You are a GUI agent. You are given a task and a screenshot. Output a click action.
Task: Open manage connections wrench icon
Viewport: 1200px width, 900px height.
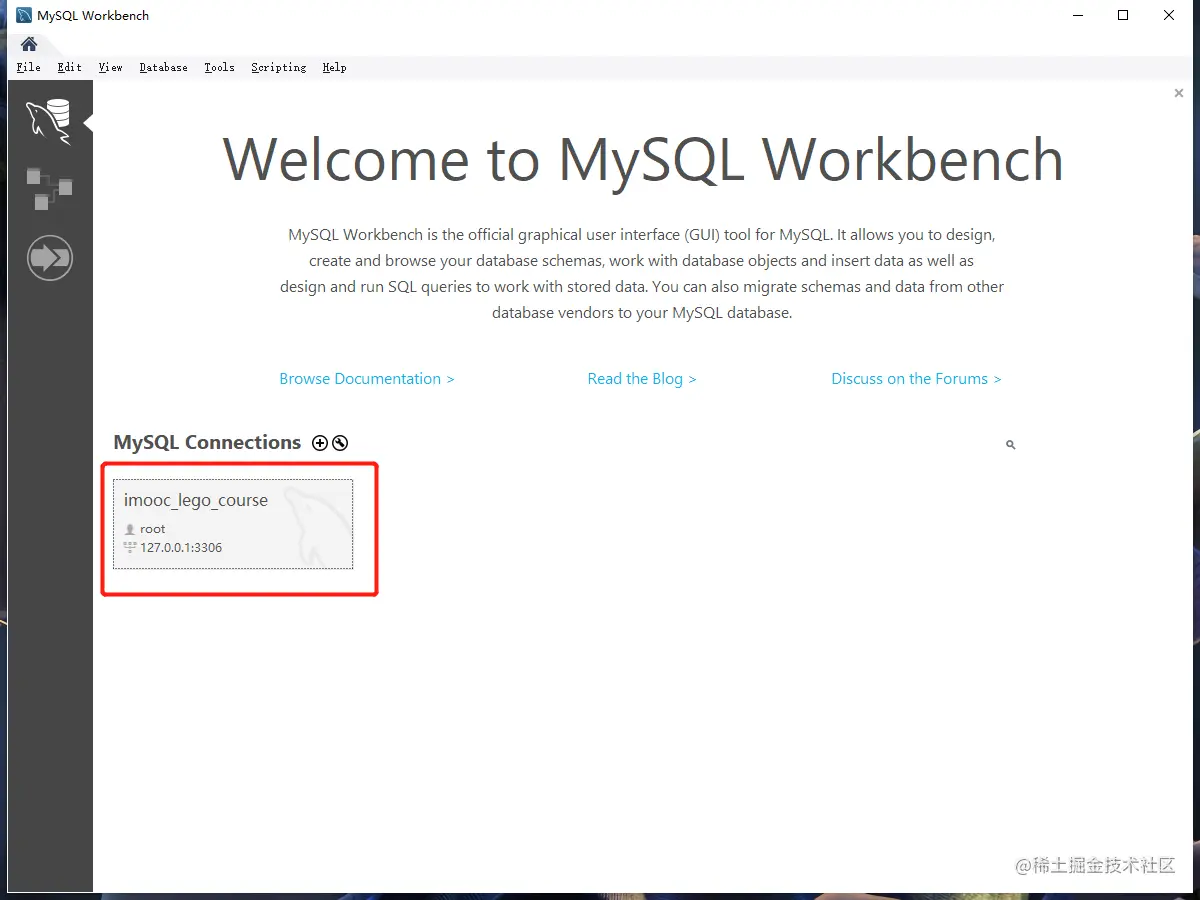pos(340,443)
